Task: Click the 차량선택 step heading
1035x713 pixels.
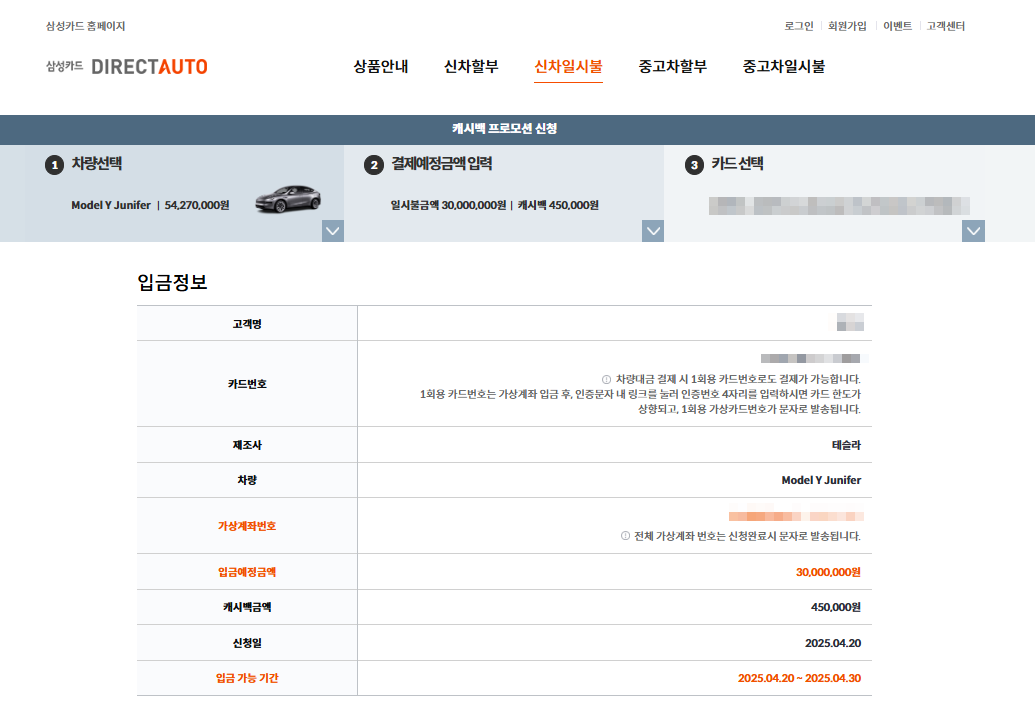Action: tap(96, 164)
